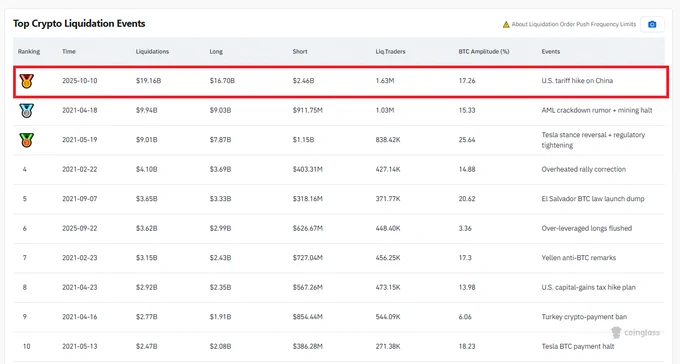Click the rank number 4 cell
The image size is (680, 364).
[x=25, y=169]
